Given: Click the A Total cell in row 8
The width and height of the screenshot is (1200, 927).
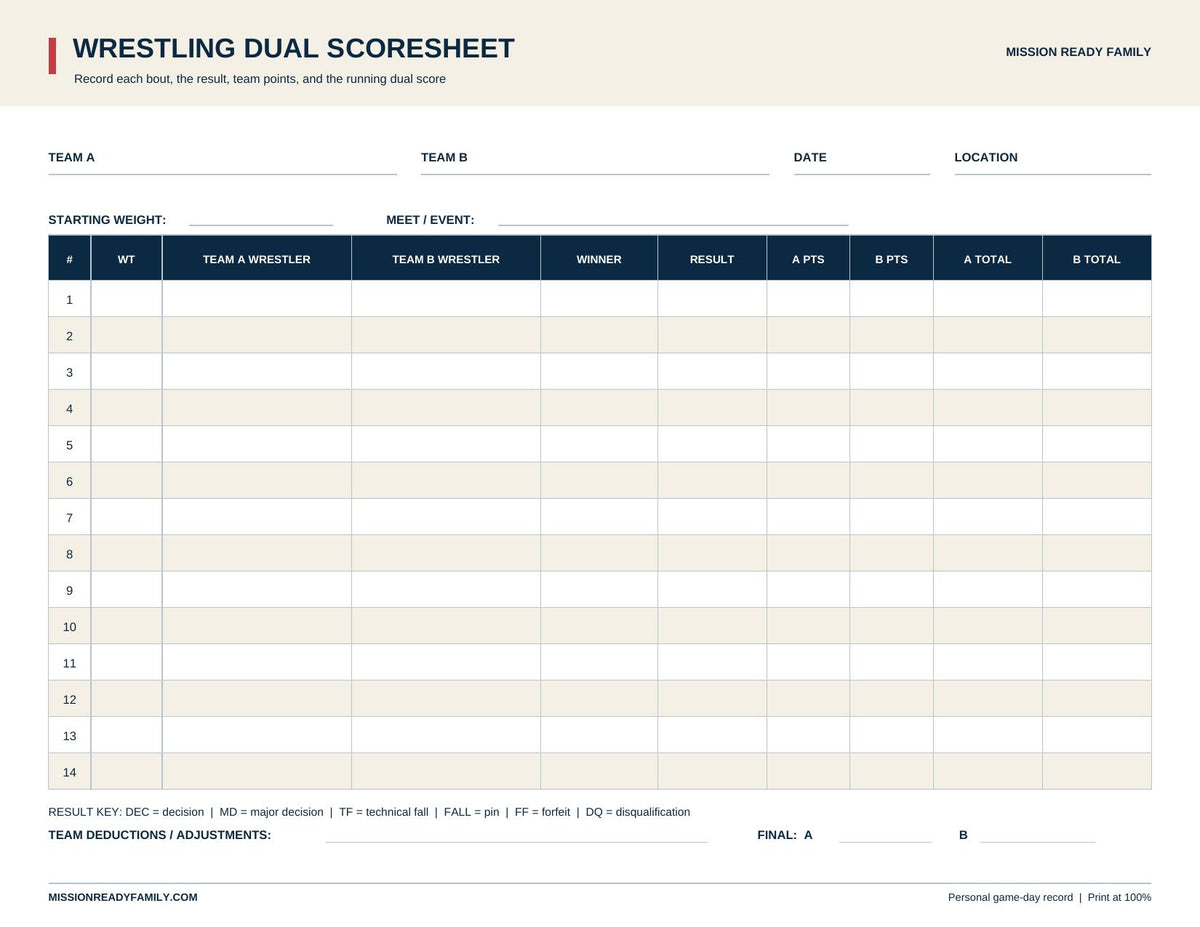Looking at the screenshot, I should tap(988, 553).
